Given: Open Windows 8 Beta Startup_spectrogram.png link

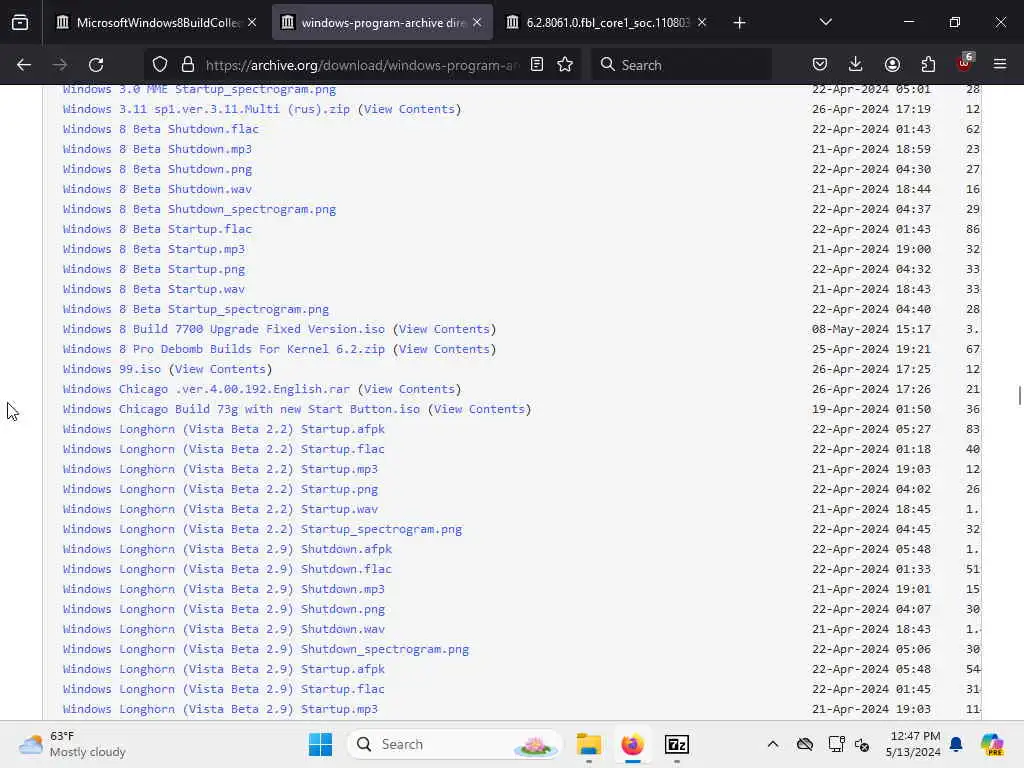Looking at the screenshot, I should coord(196,310).
